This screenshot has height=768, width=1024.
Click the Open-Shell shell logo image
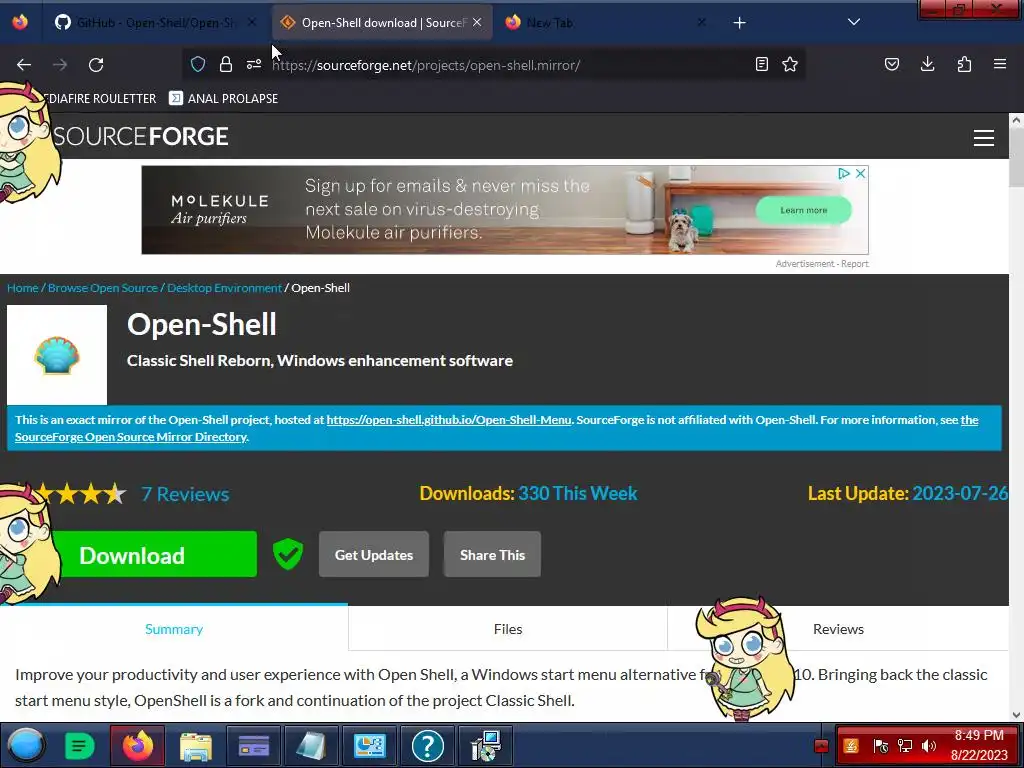[57, 355]
